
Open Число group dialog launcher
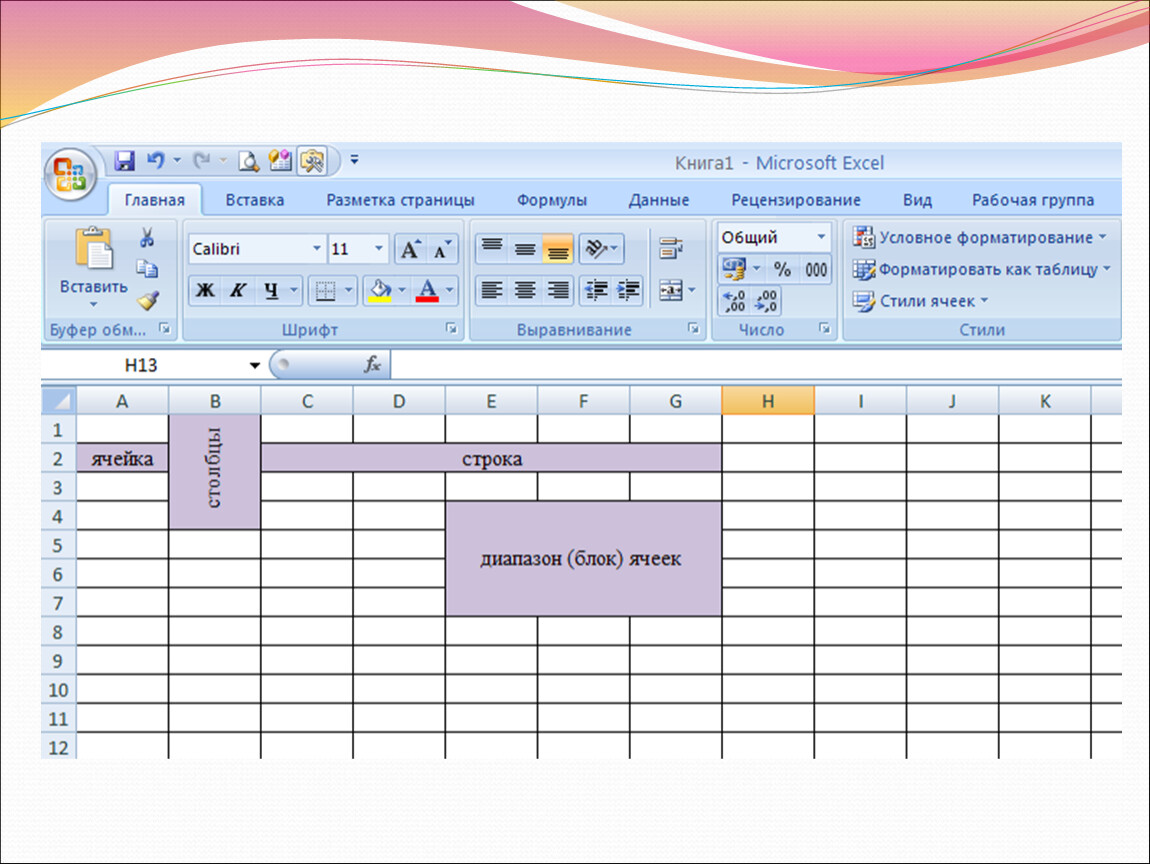(x=824, y=329)
